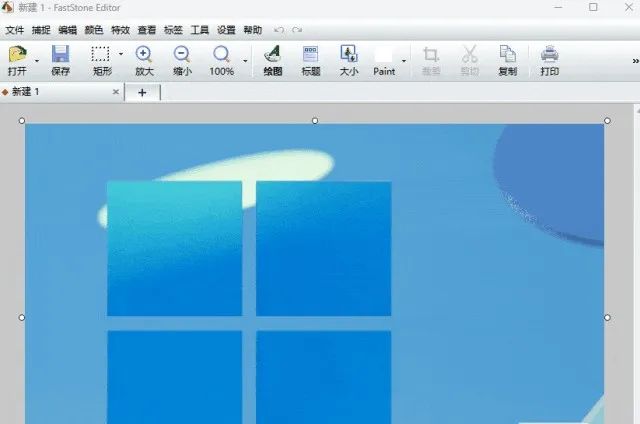Screen dimensions: 640x424
Task: Open the 查看 menu
Action: 147,30
